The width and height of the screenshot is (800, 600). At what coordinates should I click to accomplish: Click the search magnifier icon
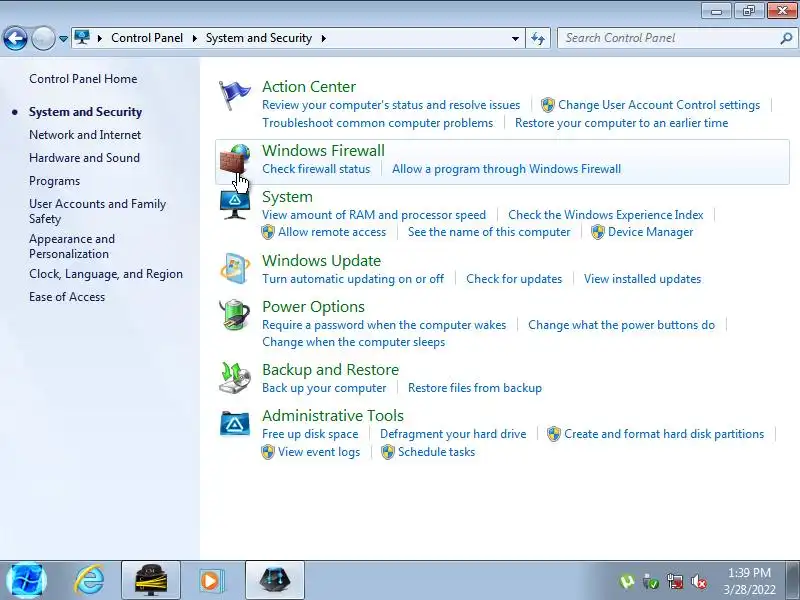tap(786, 38)
